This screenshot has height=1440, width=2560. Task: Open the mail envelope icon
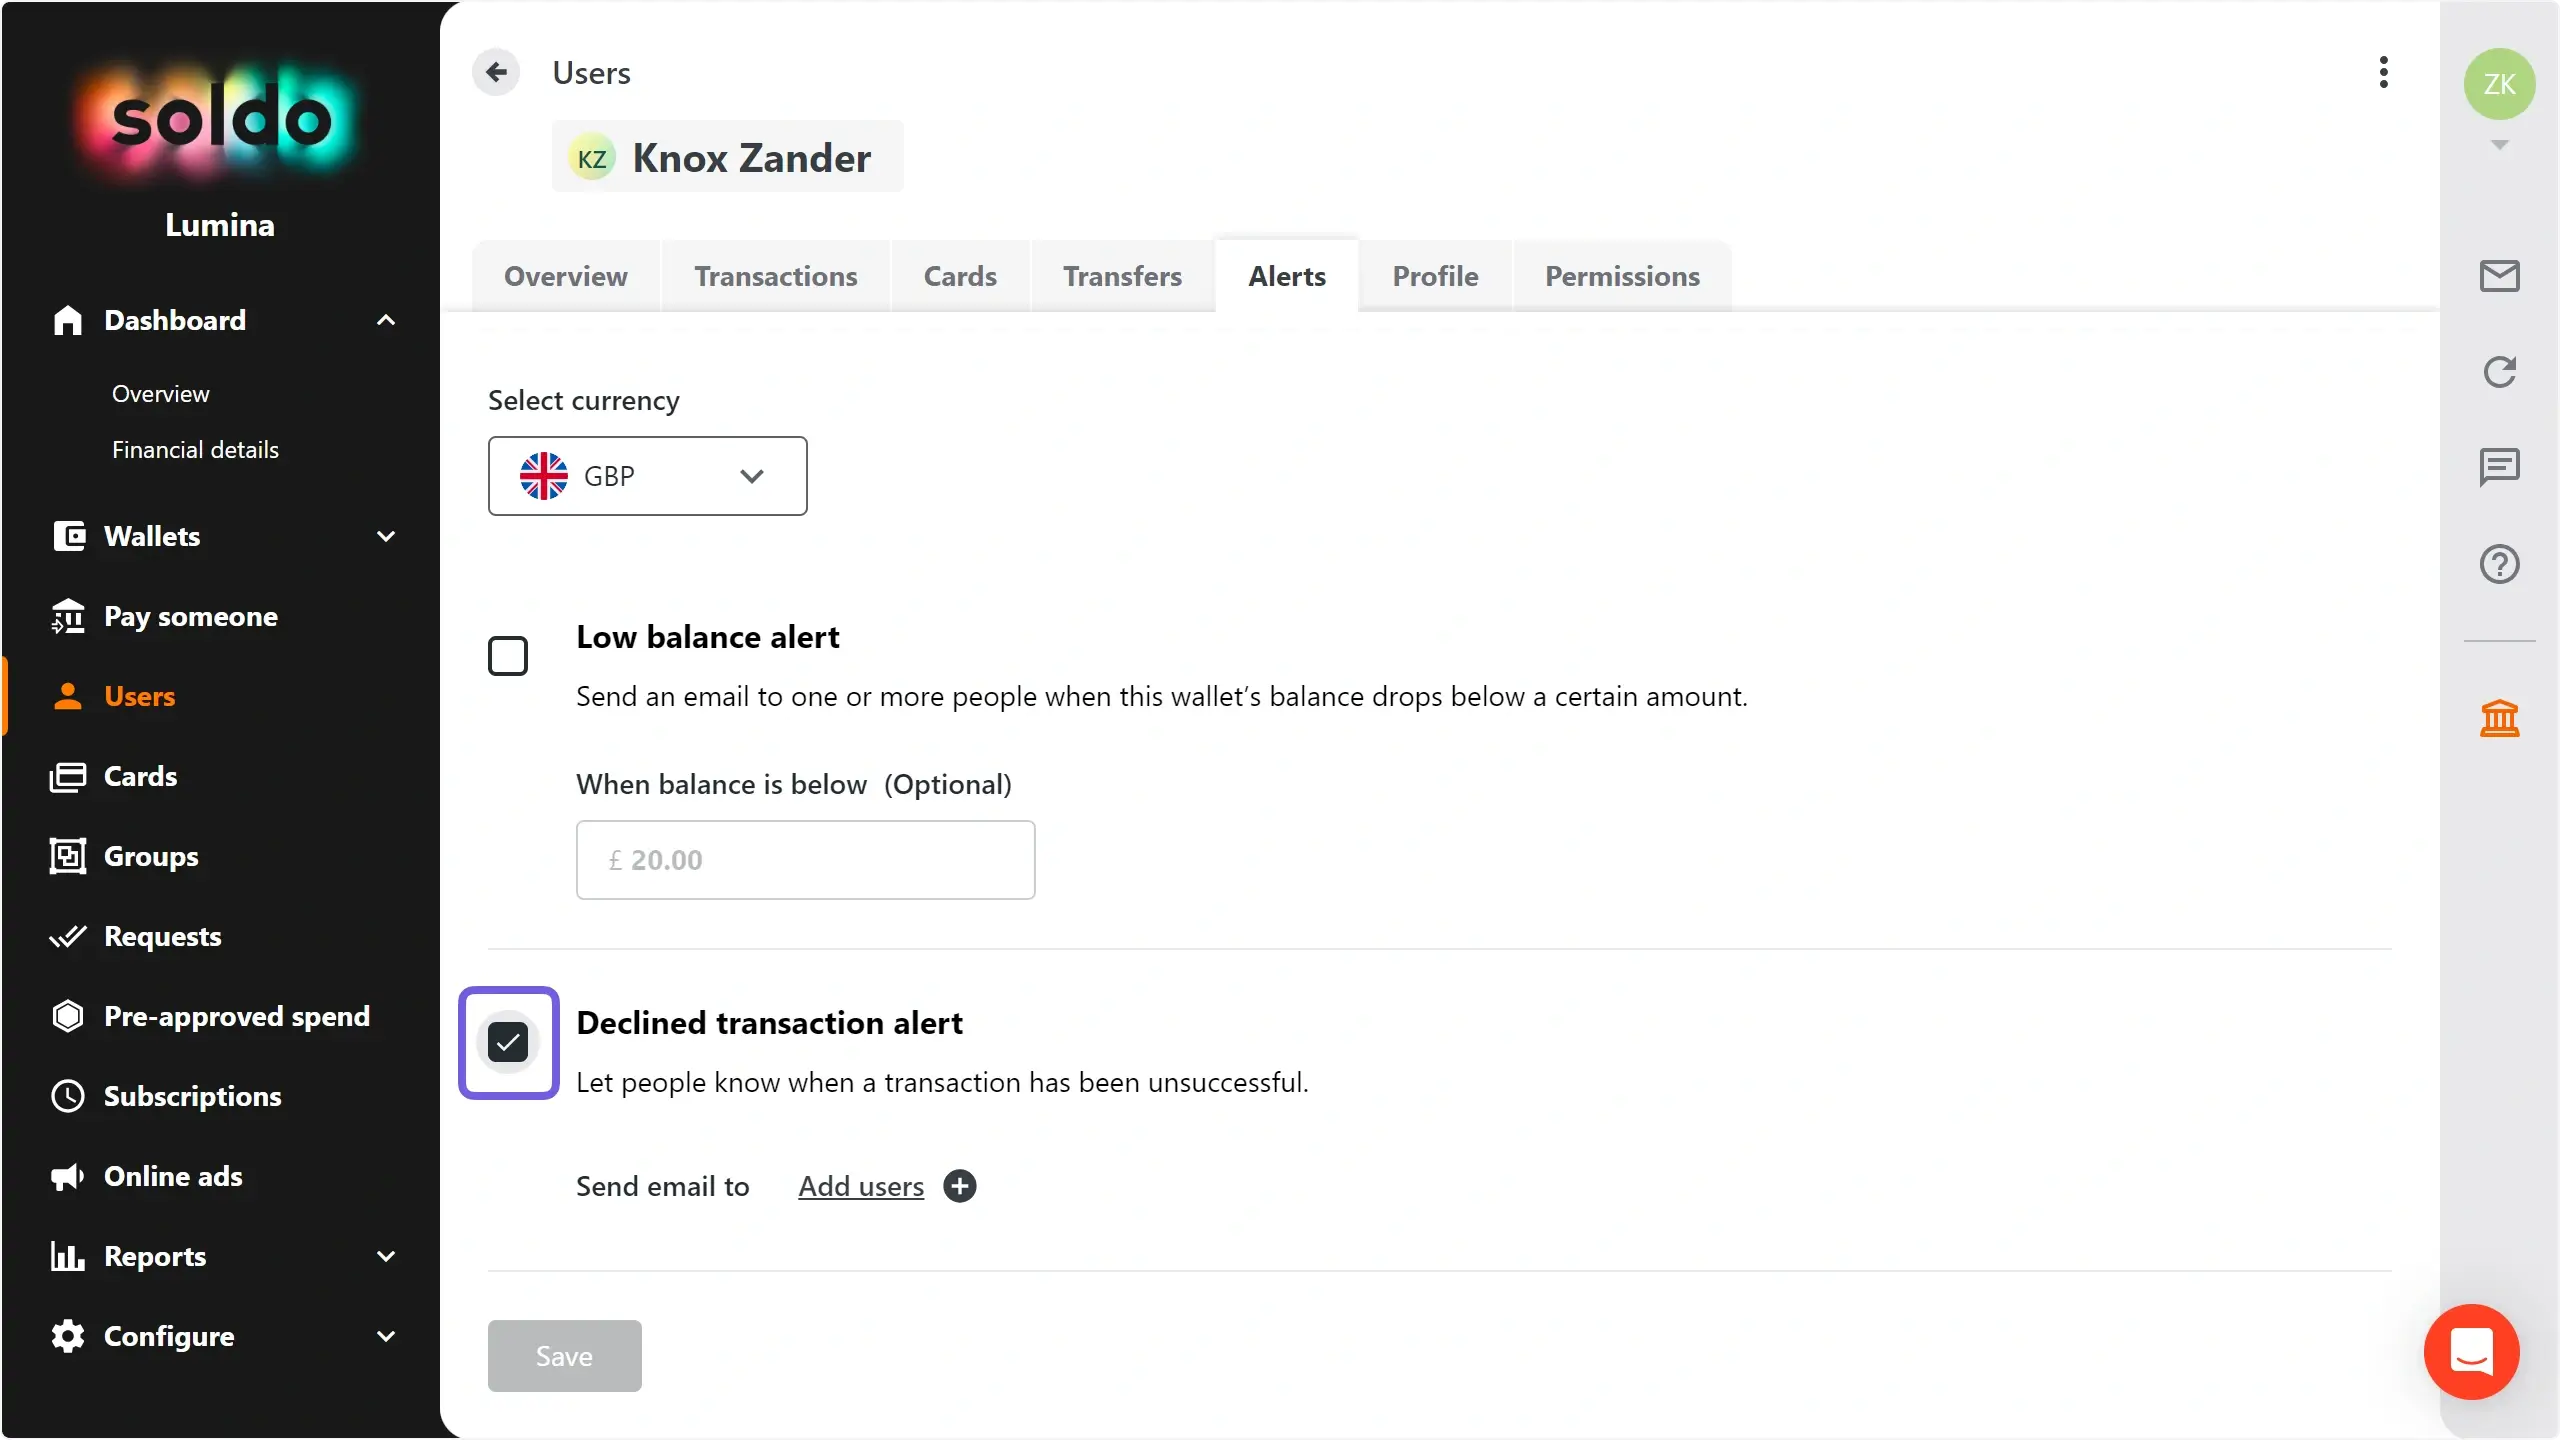[x=2499, y=276]
